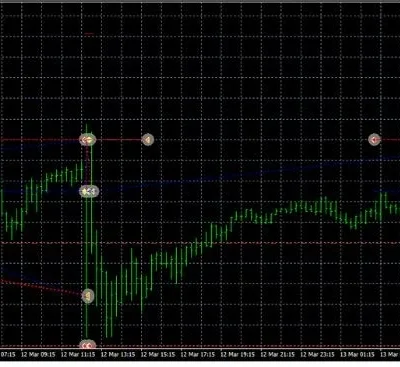Select the double-arrow marker where the tall candle crosses the blue line

coord(90,191)
